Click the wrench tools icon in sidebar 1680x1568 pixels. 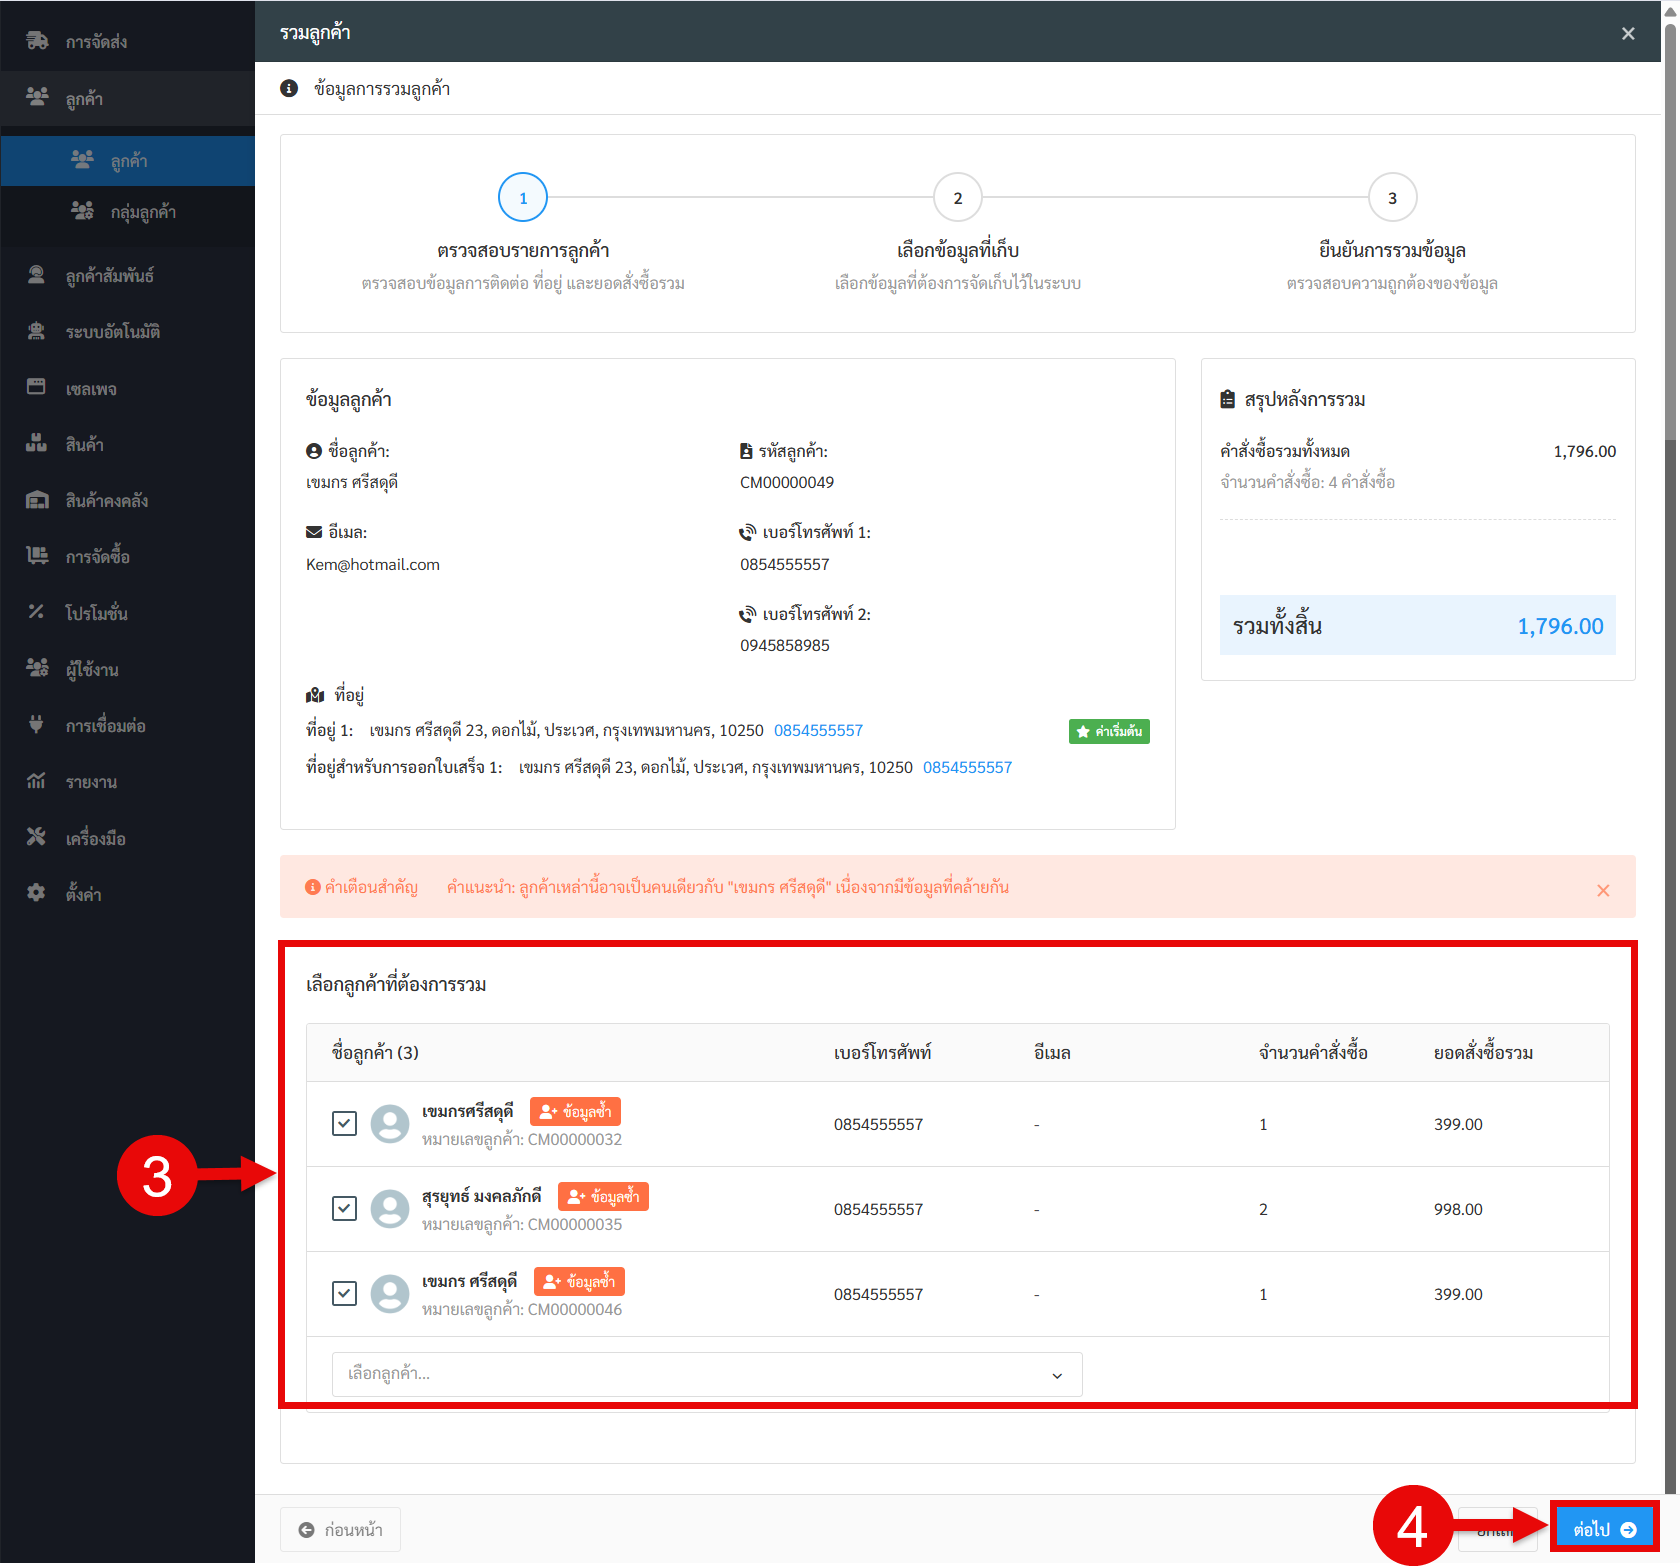(37, 837)
